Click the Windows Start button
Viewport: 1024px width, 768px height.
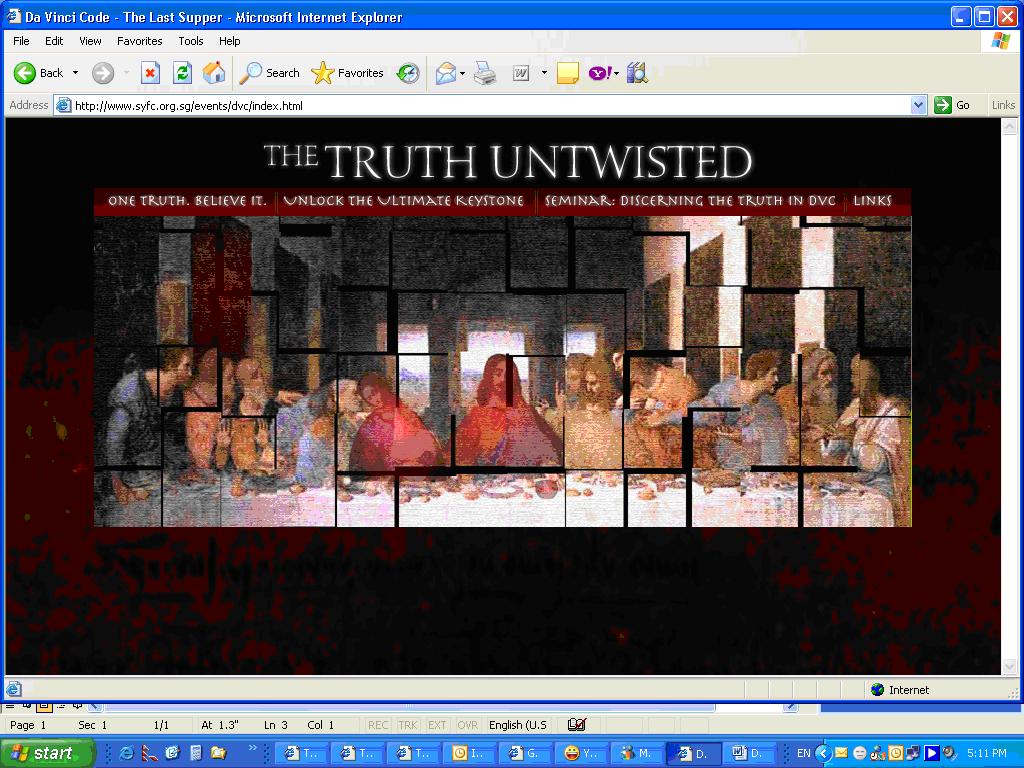[x=47, y=753]
